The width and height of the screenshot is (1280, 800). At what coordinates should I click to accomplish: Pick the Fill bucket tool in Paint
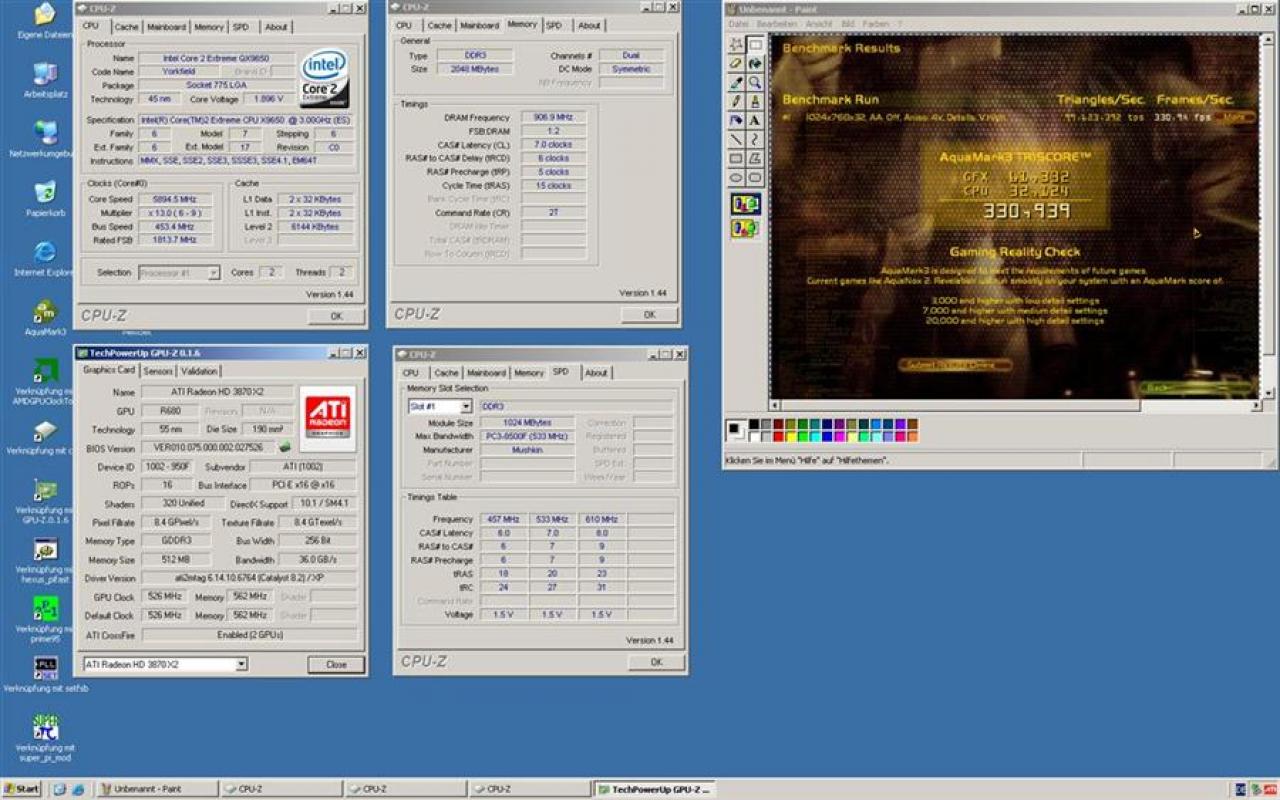point(755,63)
